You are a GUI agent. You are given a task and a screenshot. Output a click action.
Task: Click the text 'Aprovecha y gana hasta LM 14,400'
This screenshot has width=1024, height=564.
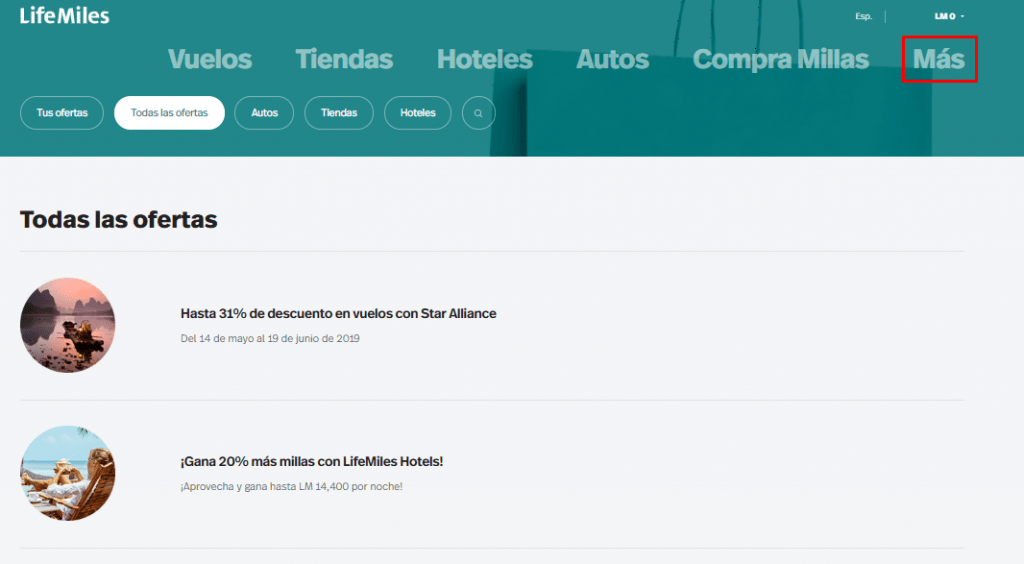pos(265,486)
